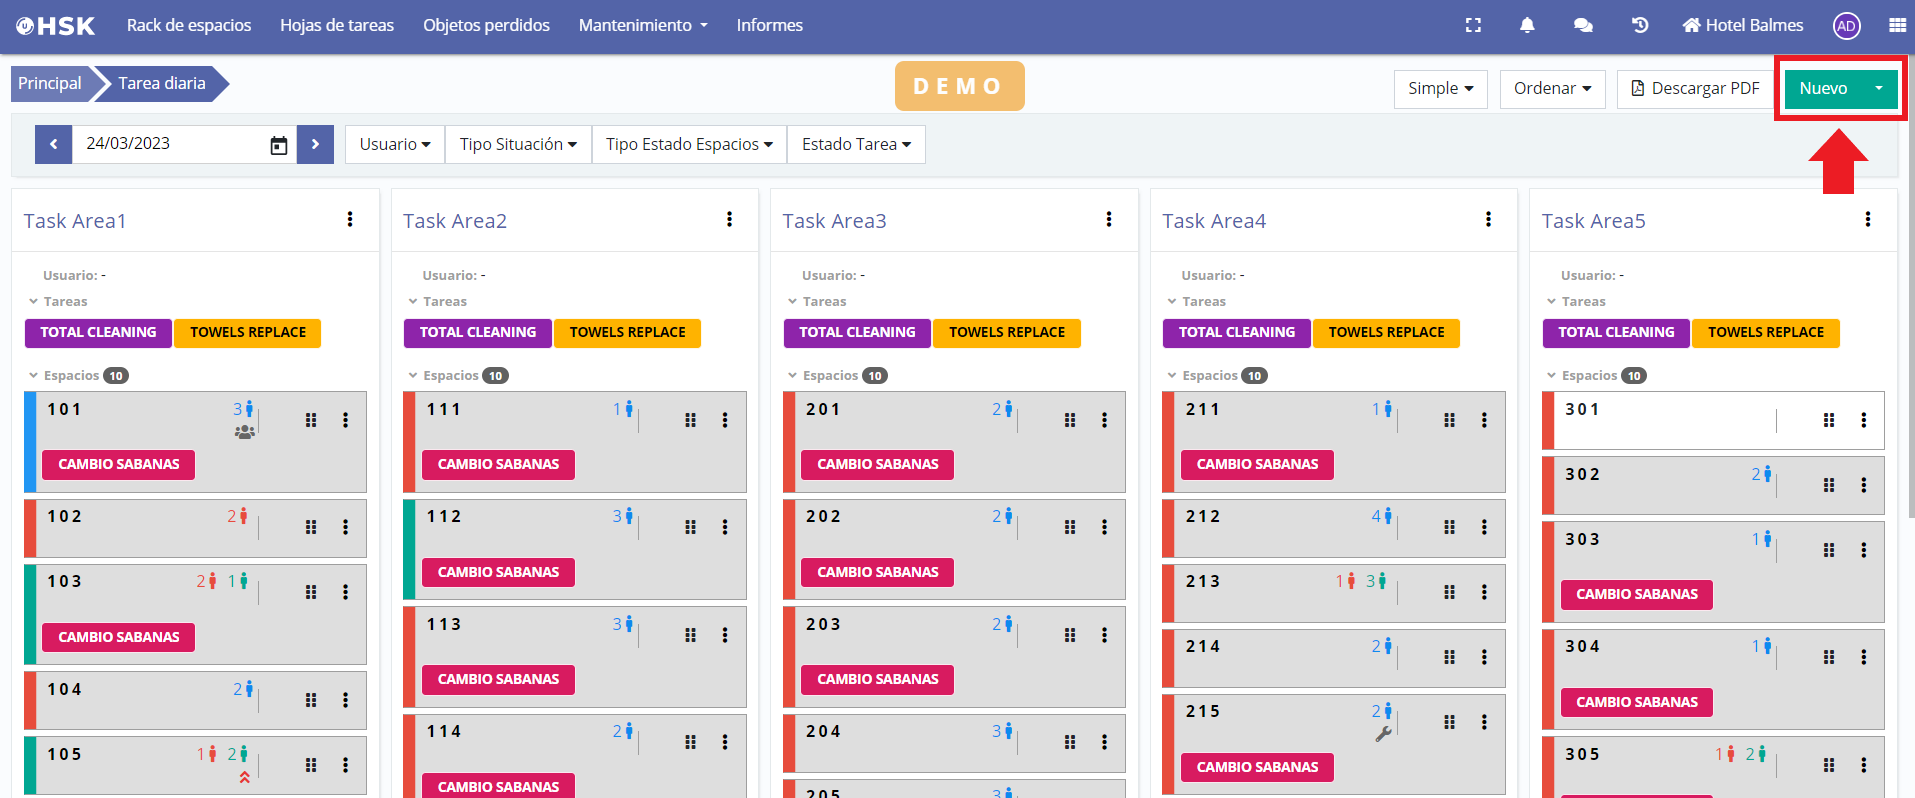Click the purple TOTAL CLEANING tag in Task Area2
The height and width of the screenshot is (798, 1915).
(477, 333)
